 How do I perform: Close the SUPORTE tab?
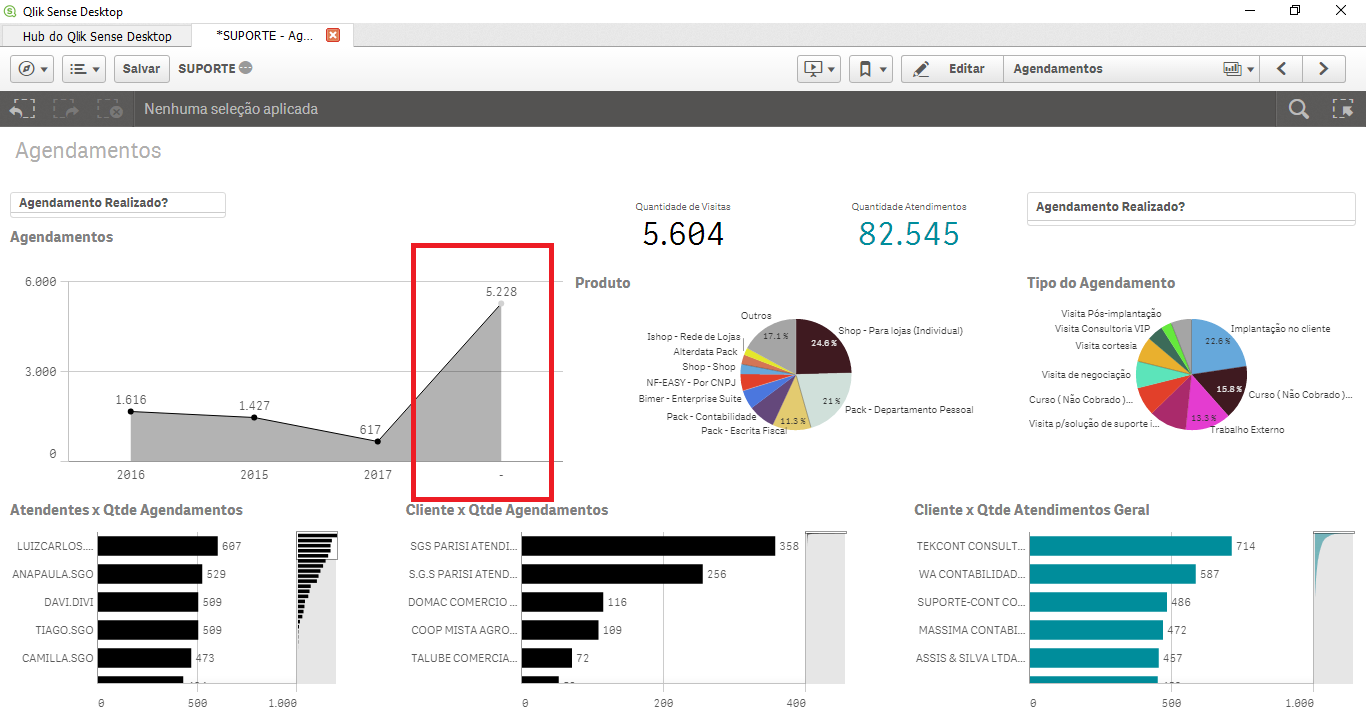(333, 35)
